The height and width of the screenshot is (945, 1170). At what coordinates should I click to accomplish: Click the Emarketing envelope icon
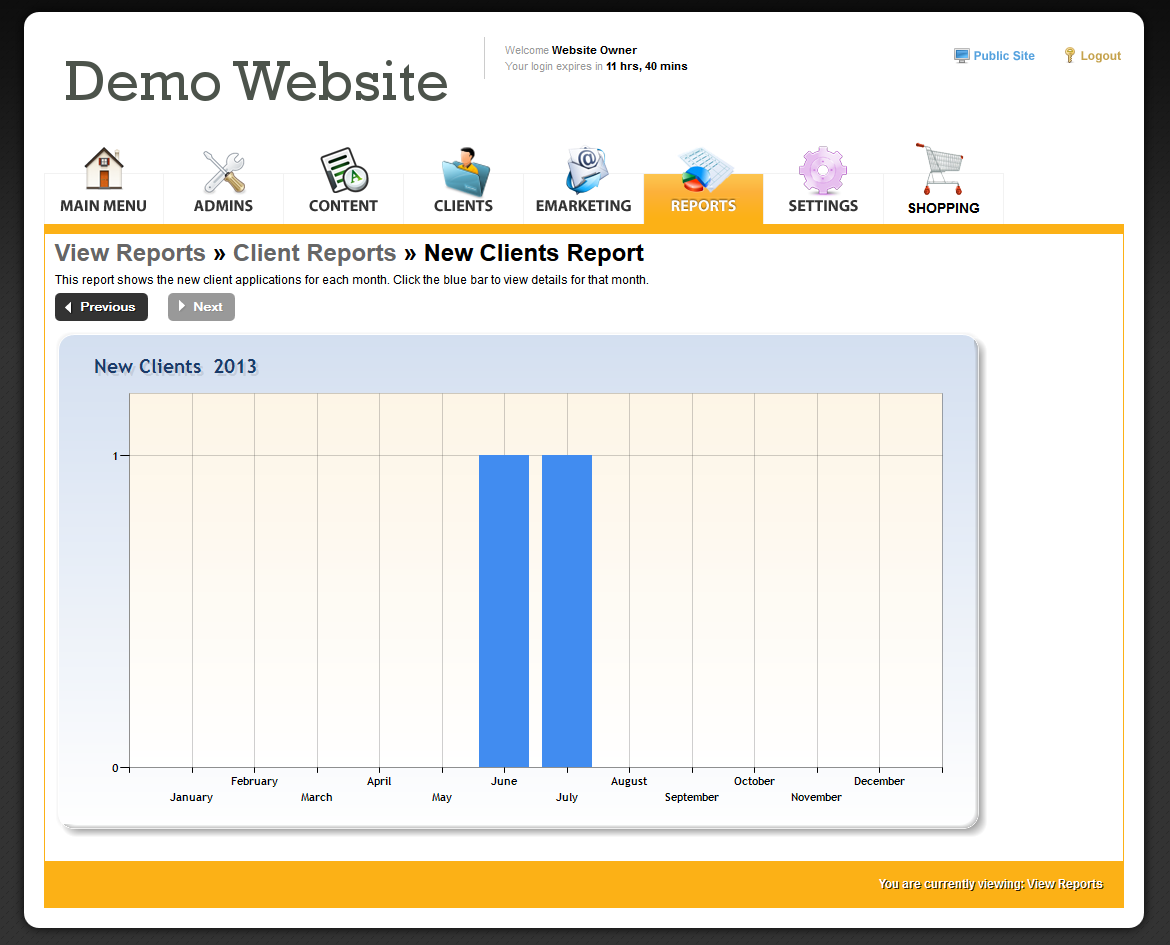pos(585,171)
